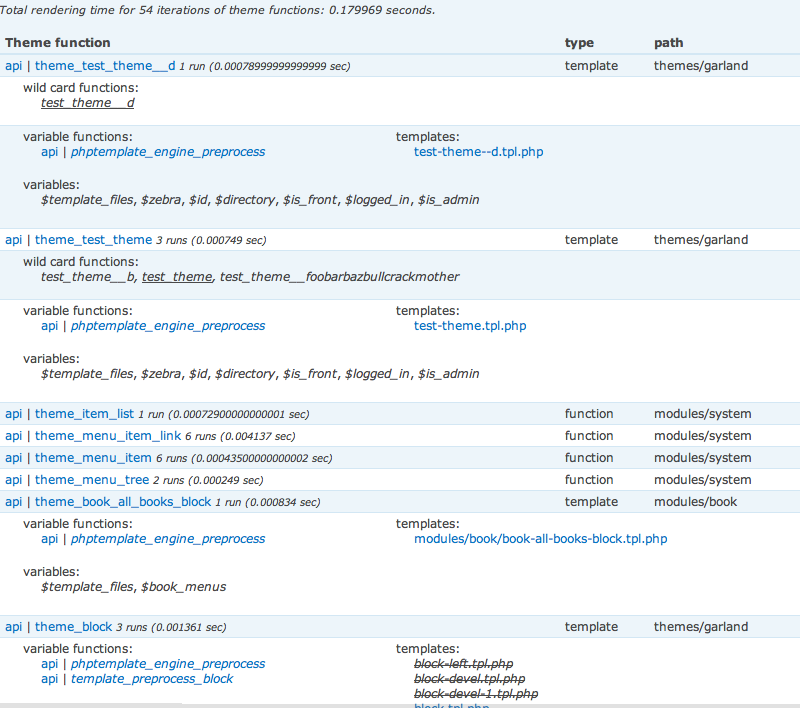The width and height of the screenshot is (800, 708).
Task: Open the api link next to template_preprocess_block
Action: [49, 679]
